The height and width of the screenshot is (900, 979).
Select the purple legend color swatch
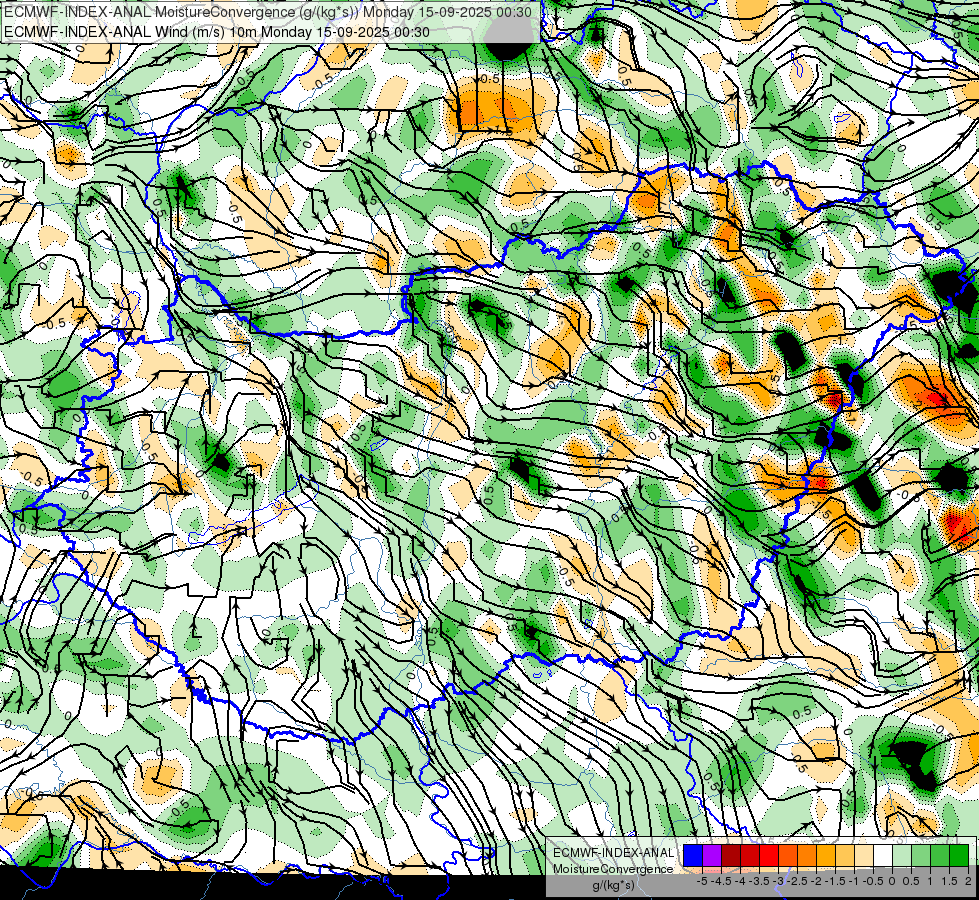click(712, 855)
